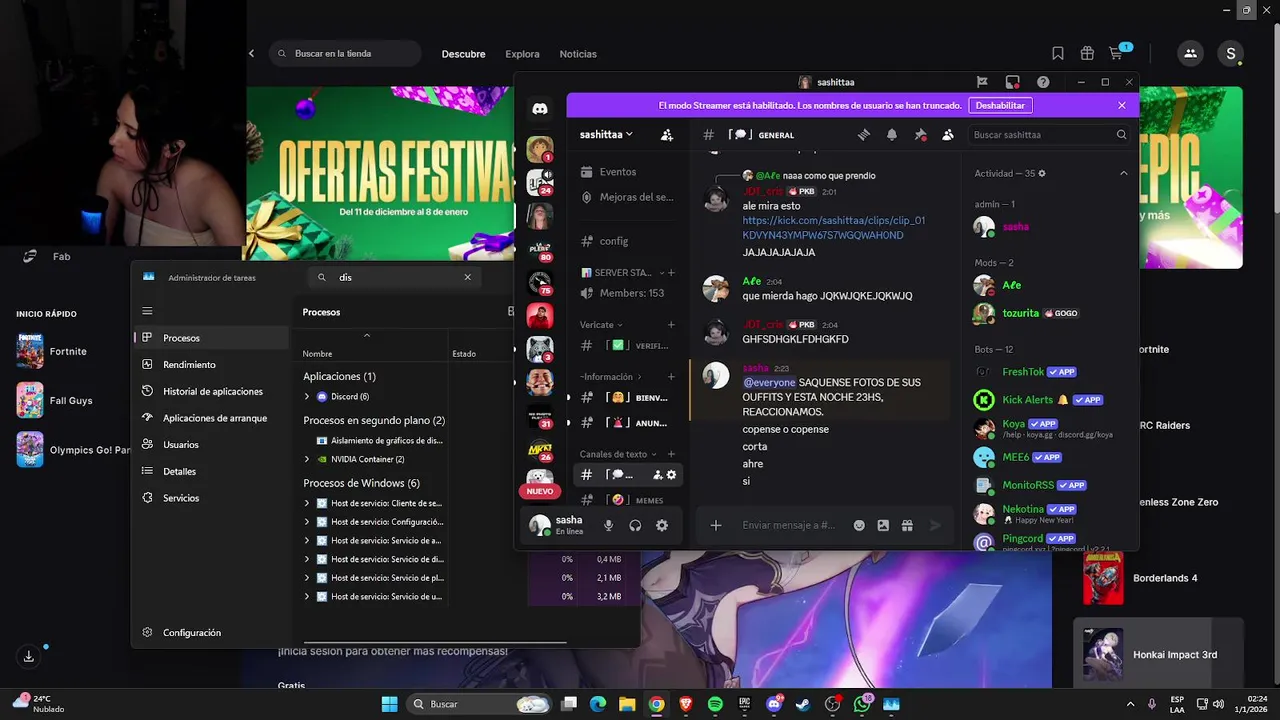This screenshot has height=720, width=1280.
Task: Mute microphone in Discord user panel
Action: click(x=608, y=525)
